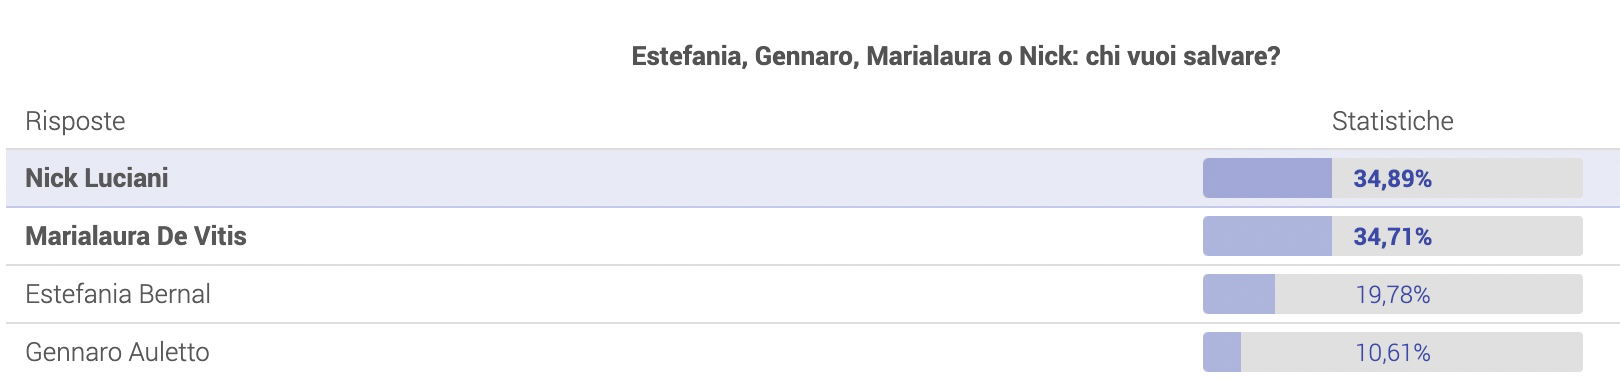Click the filled bar segment for Marialaura De Vitis
The width and height of the screenshot is (1620, 380).
click(1267, 236)
